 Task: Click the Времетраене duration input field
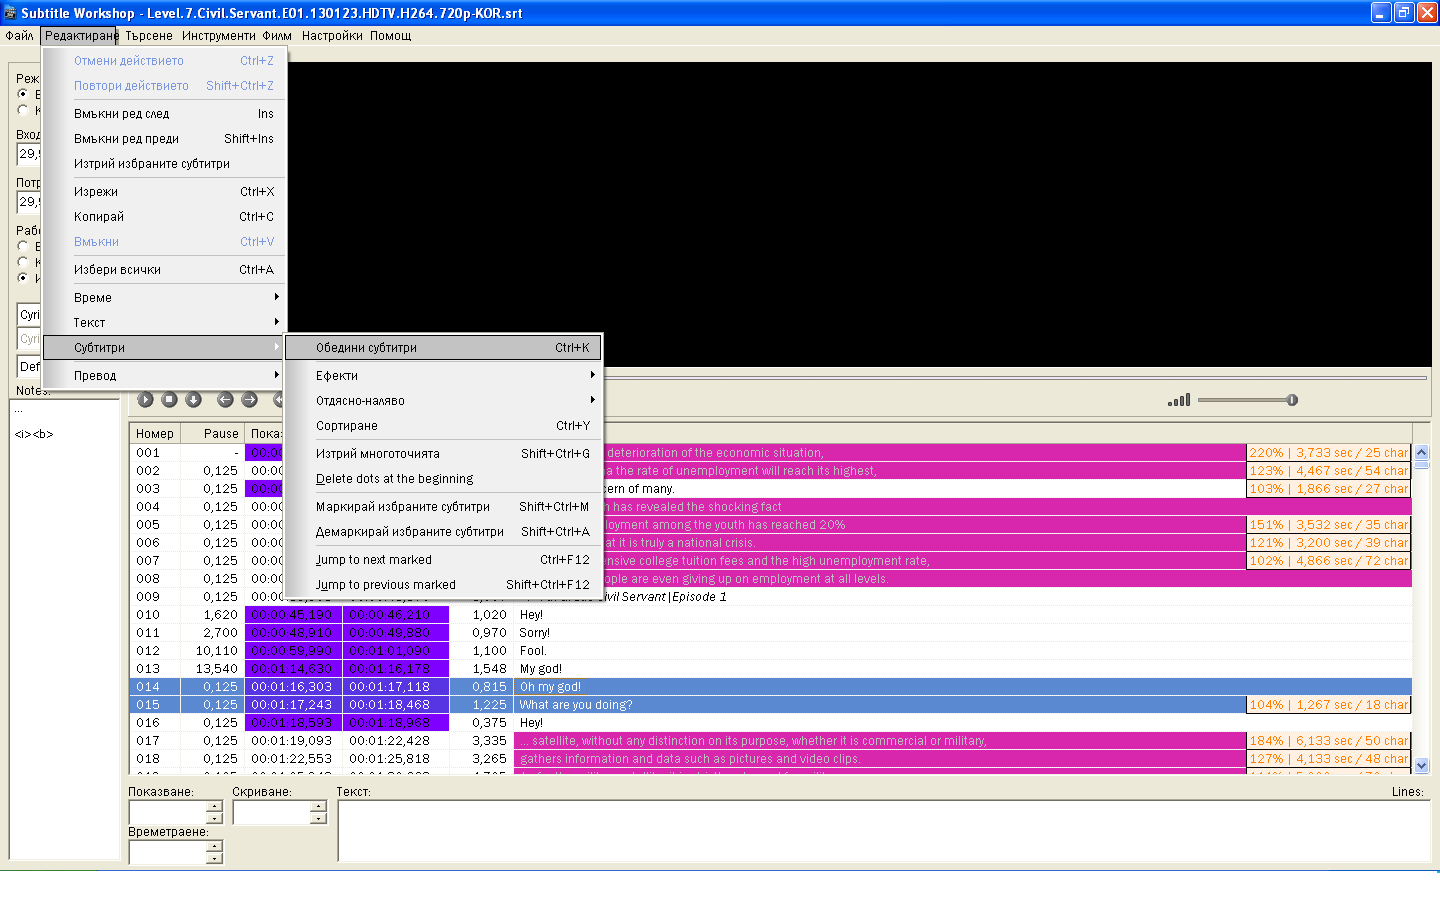(x=168, y=852)
